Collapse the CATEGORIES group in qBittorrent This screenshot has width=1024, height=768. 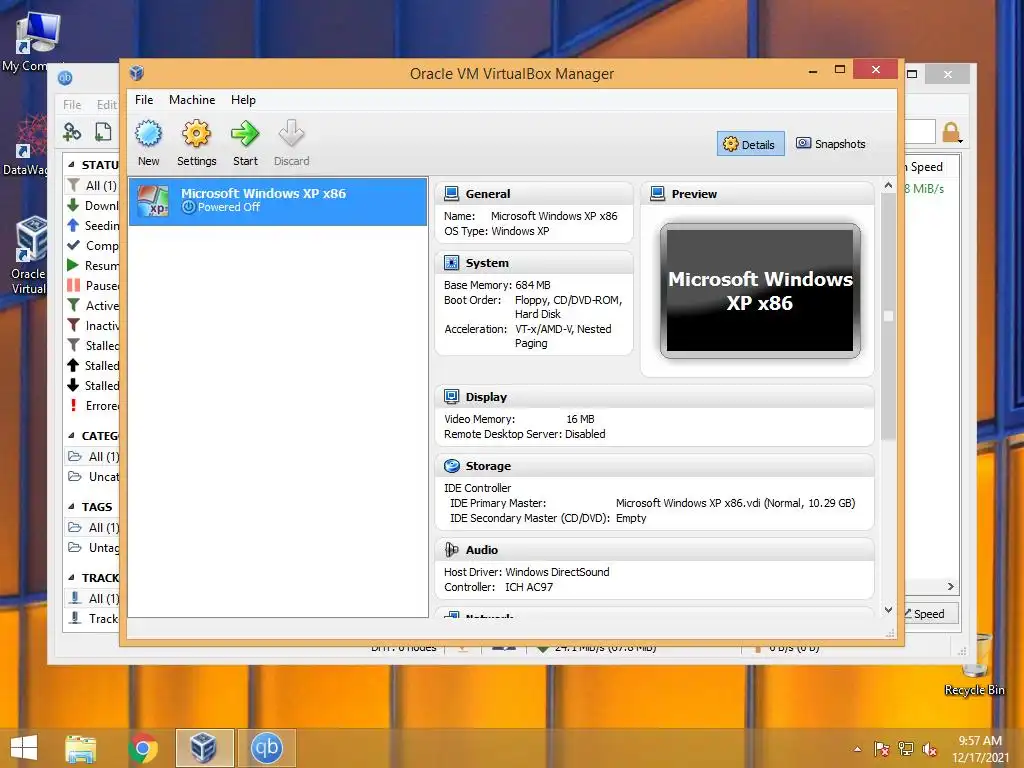(x=71, y=436)
